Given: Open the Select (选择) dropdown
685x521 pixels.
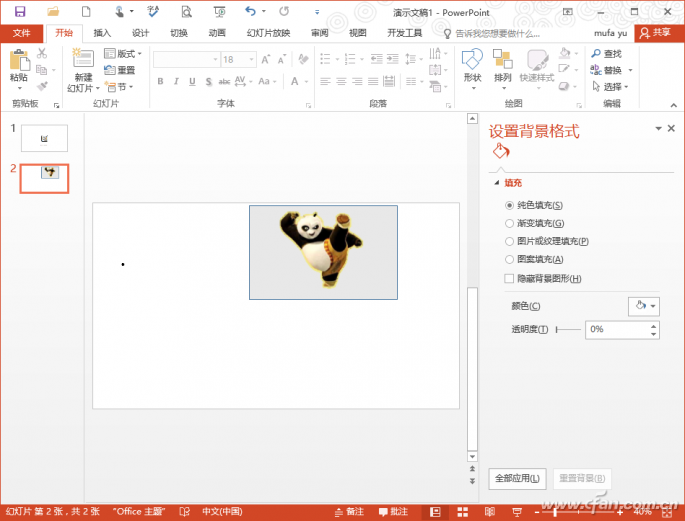Looking at the screenshot, I should 610,86.
